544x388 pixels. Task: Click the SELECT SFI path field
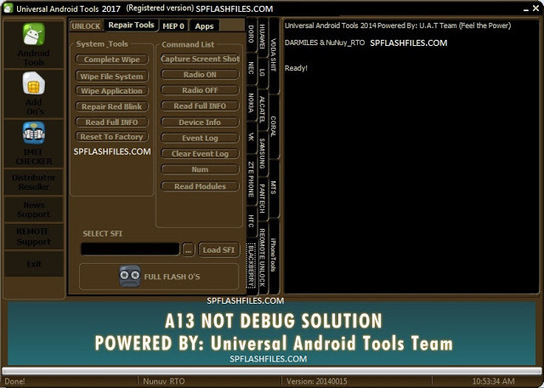click(x=130, y=249)
